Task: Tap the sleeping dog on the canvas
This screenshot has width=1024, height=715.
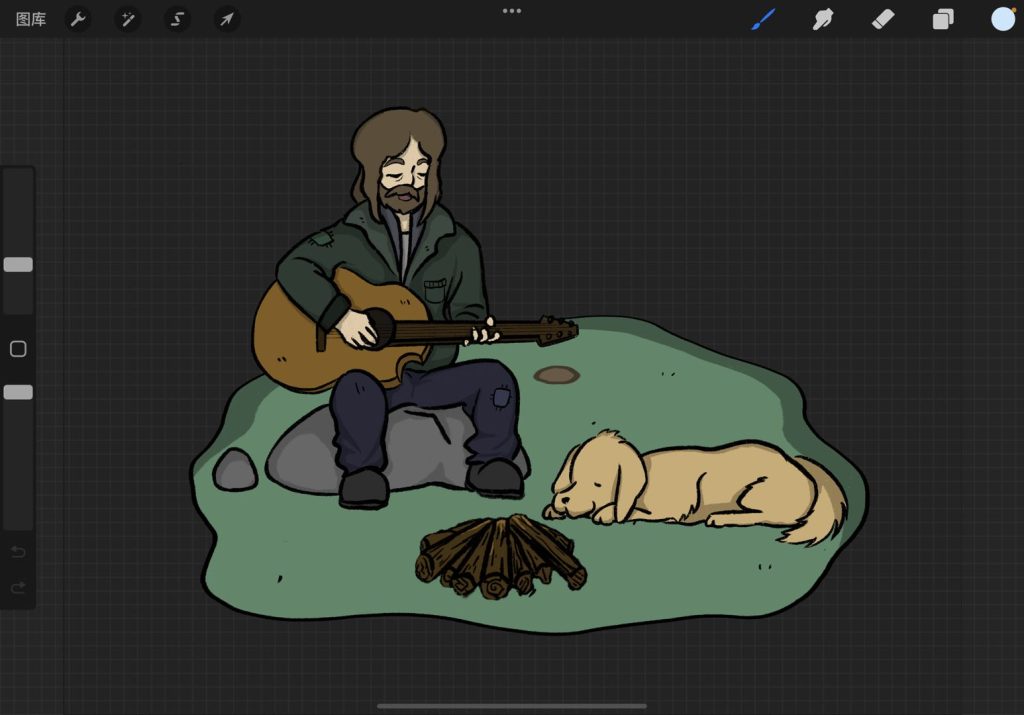Action: tap(700, 485)
